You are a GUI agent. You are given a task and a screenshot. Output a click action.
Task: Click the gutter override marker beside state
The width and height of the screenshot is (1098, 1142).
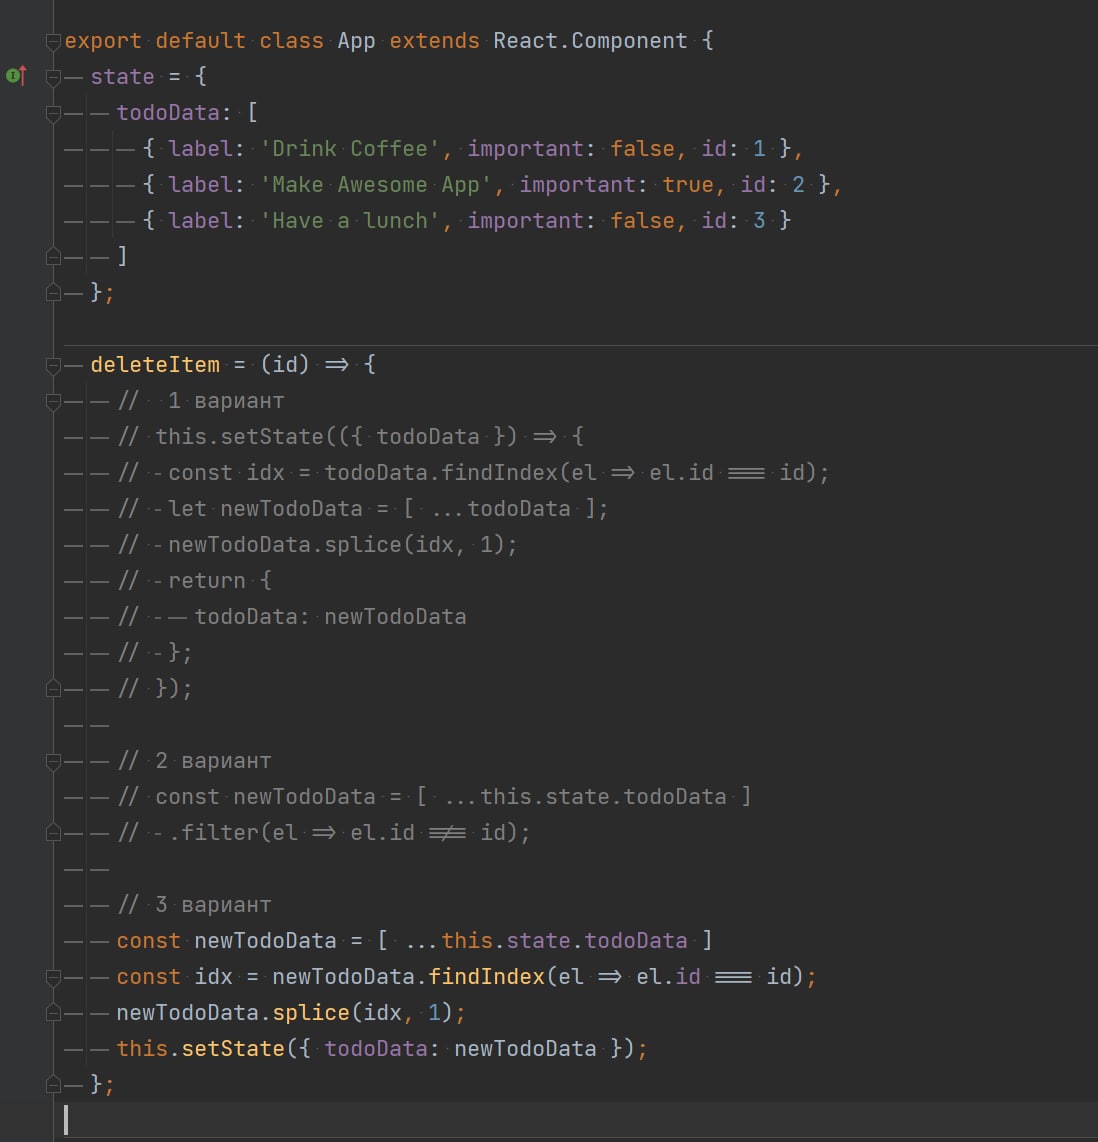pyautogui.click(x=16, y=76)
